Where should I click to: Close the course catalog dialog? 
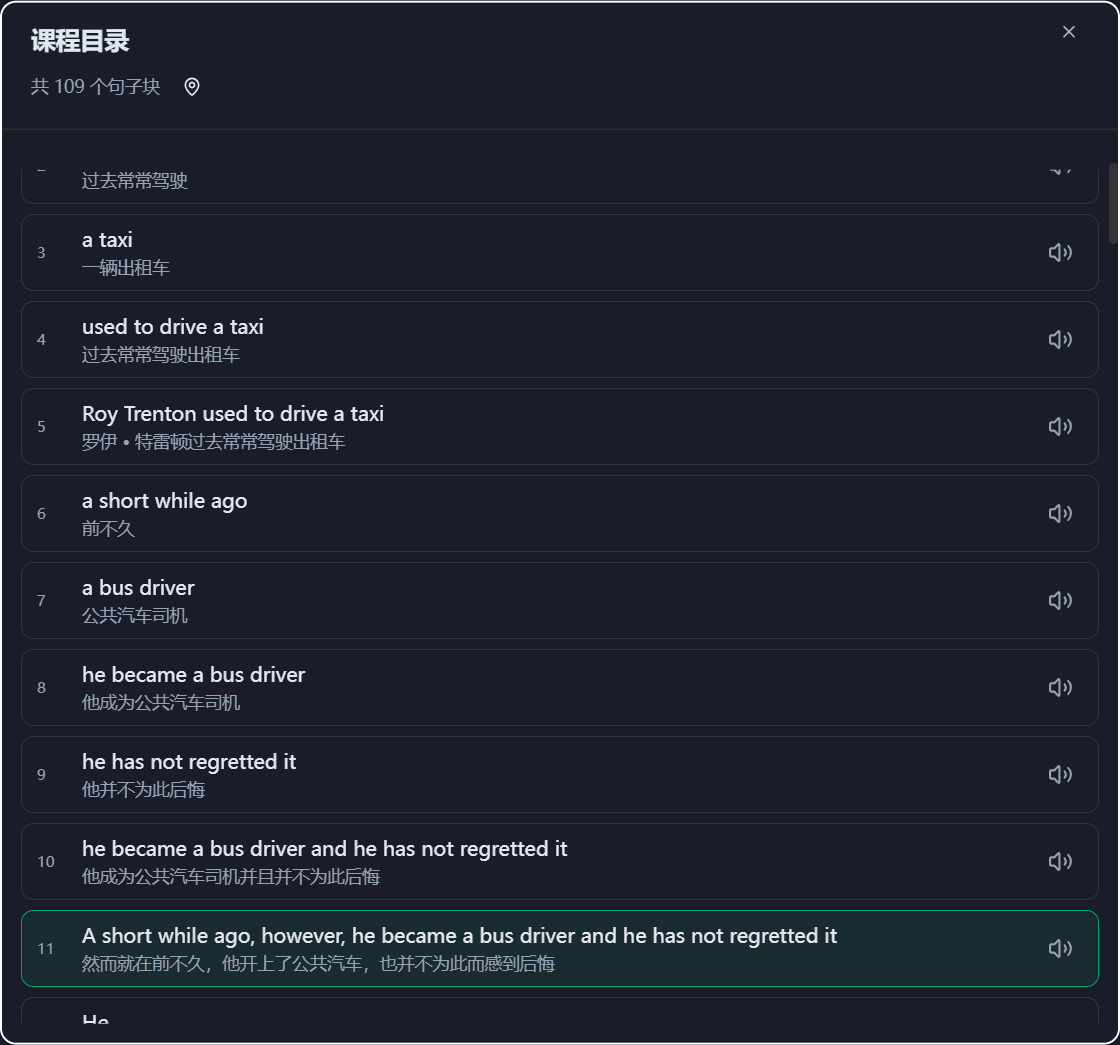[x=1069, y=32]
